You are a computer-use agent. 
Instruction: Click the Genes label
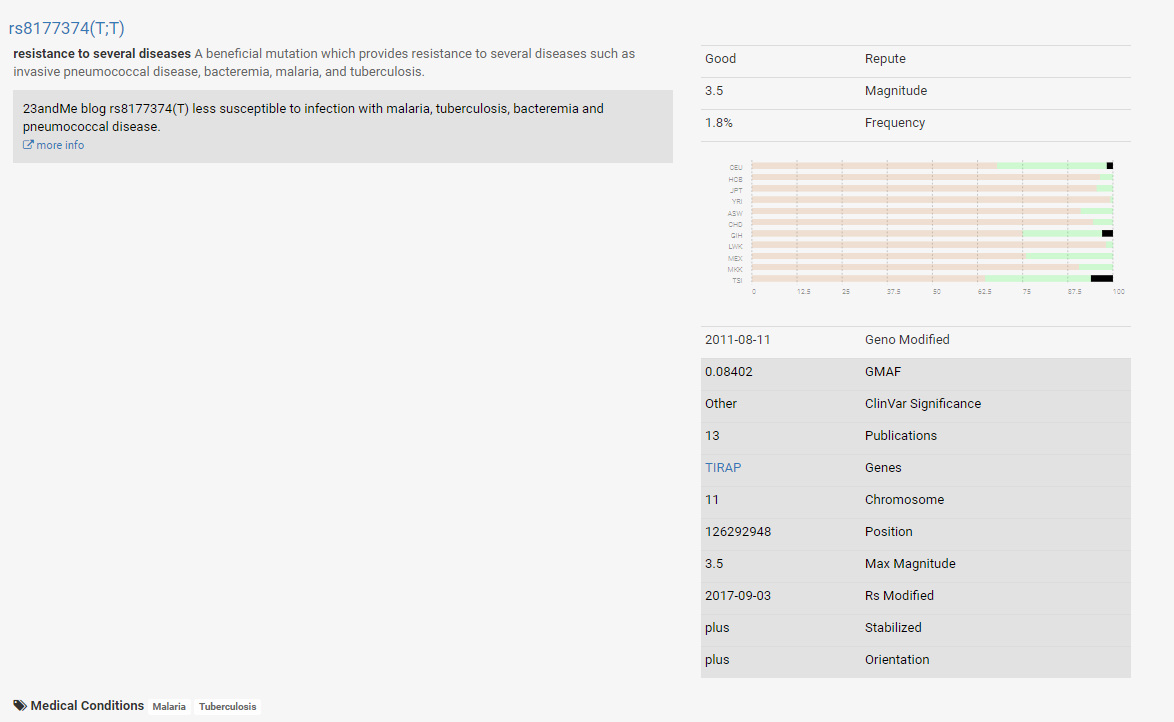tap(883, 467)
